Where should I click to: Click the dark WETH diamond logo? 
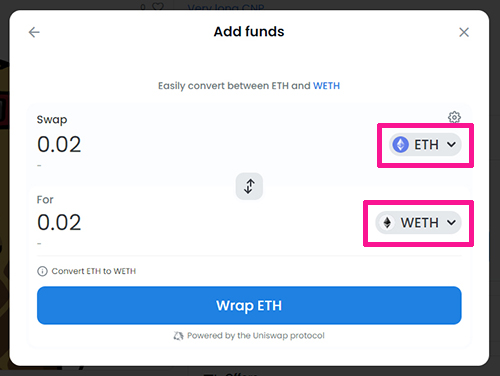(x=387, y=222)
